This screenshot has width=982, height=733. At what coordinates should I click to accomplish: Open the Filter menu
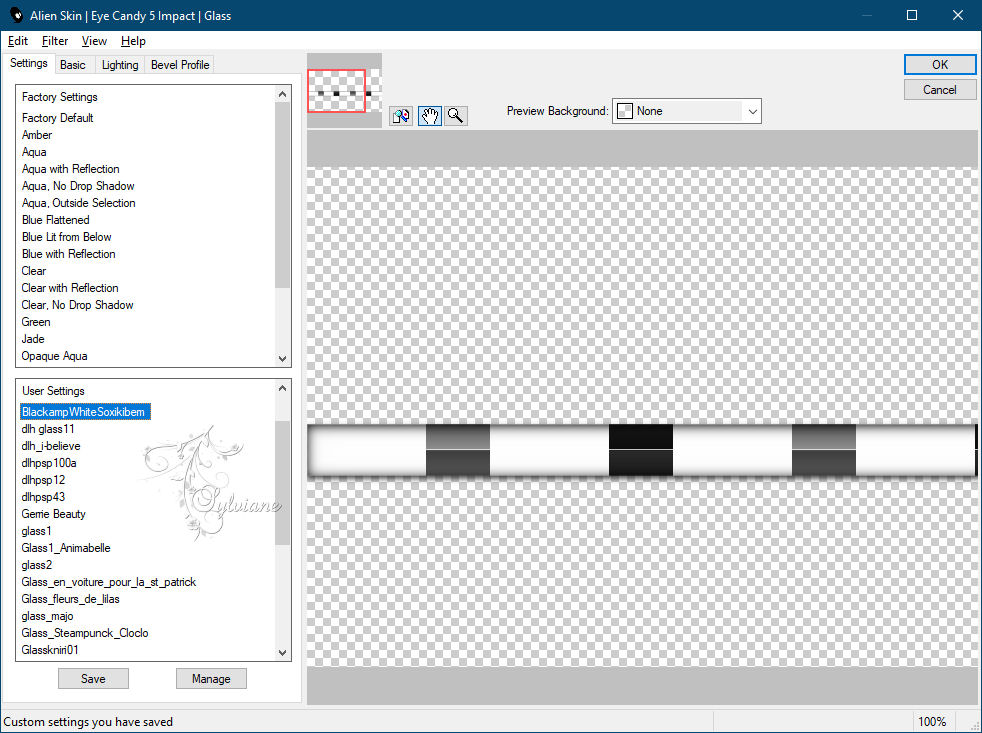click(x=55, y=41)
